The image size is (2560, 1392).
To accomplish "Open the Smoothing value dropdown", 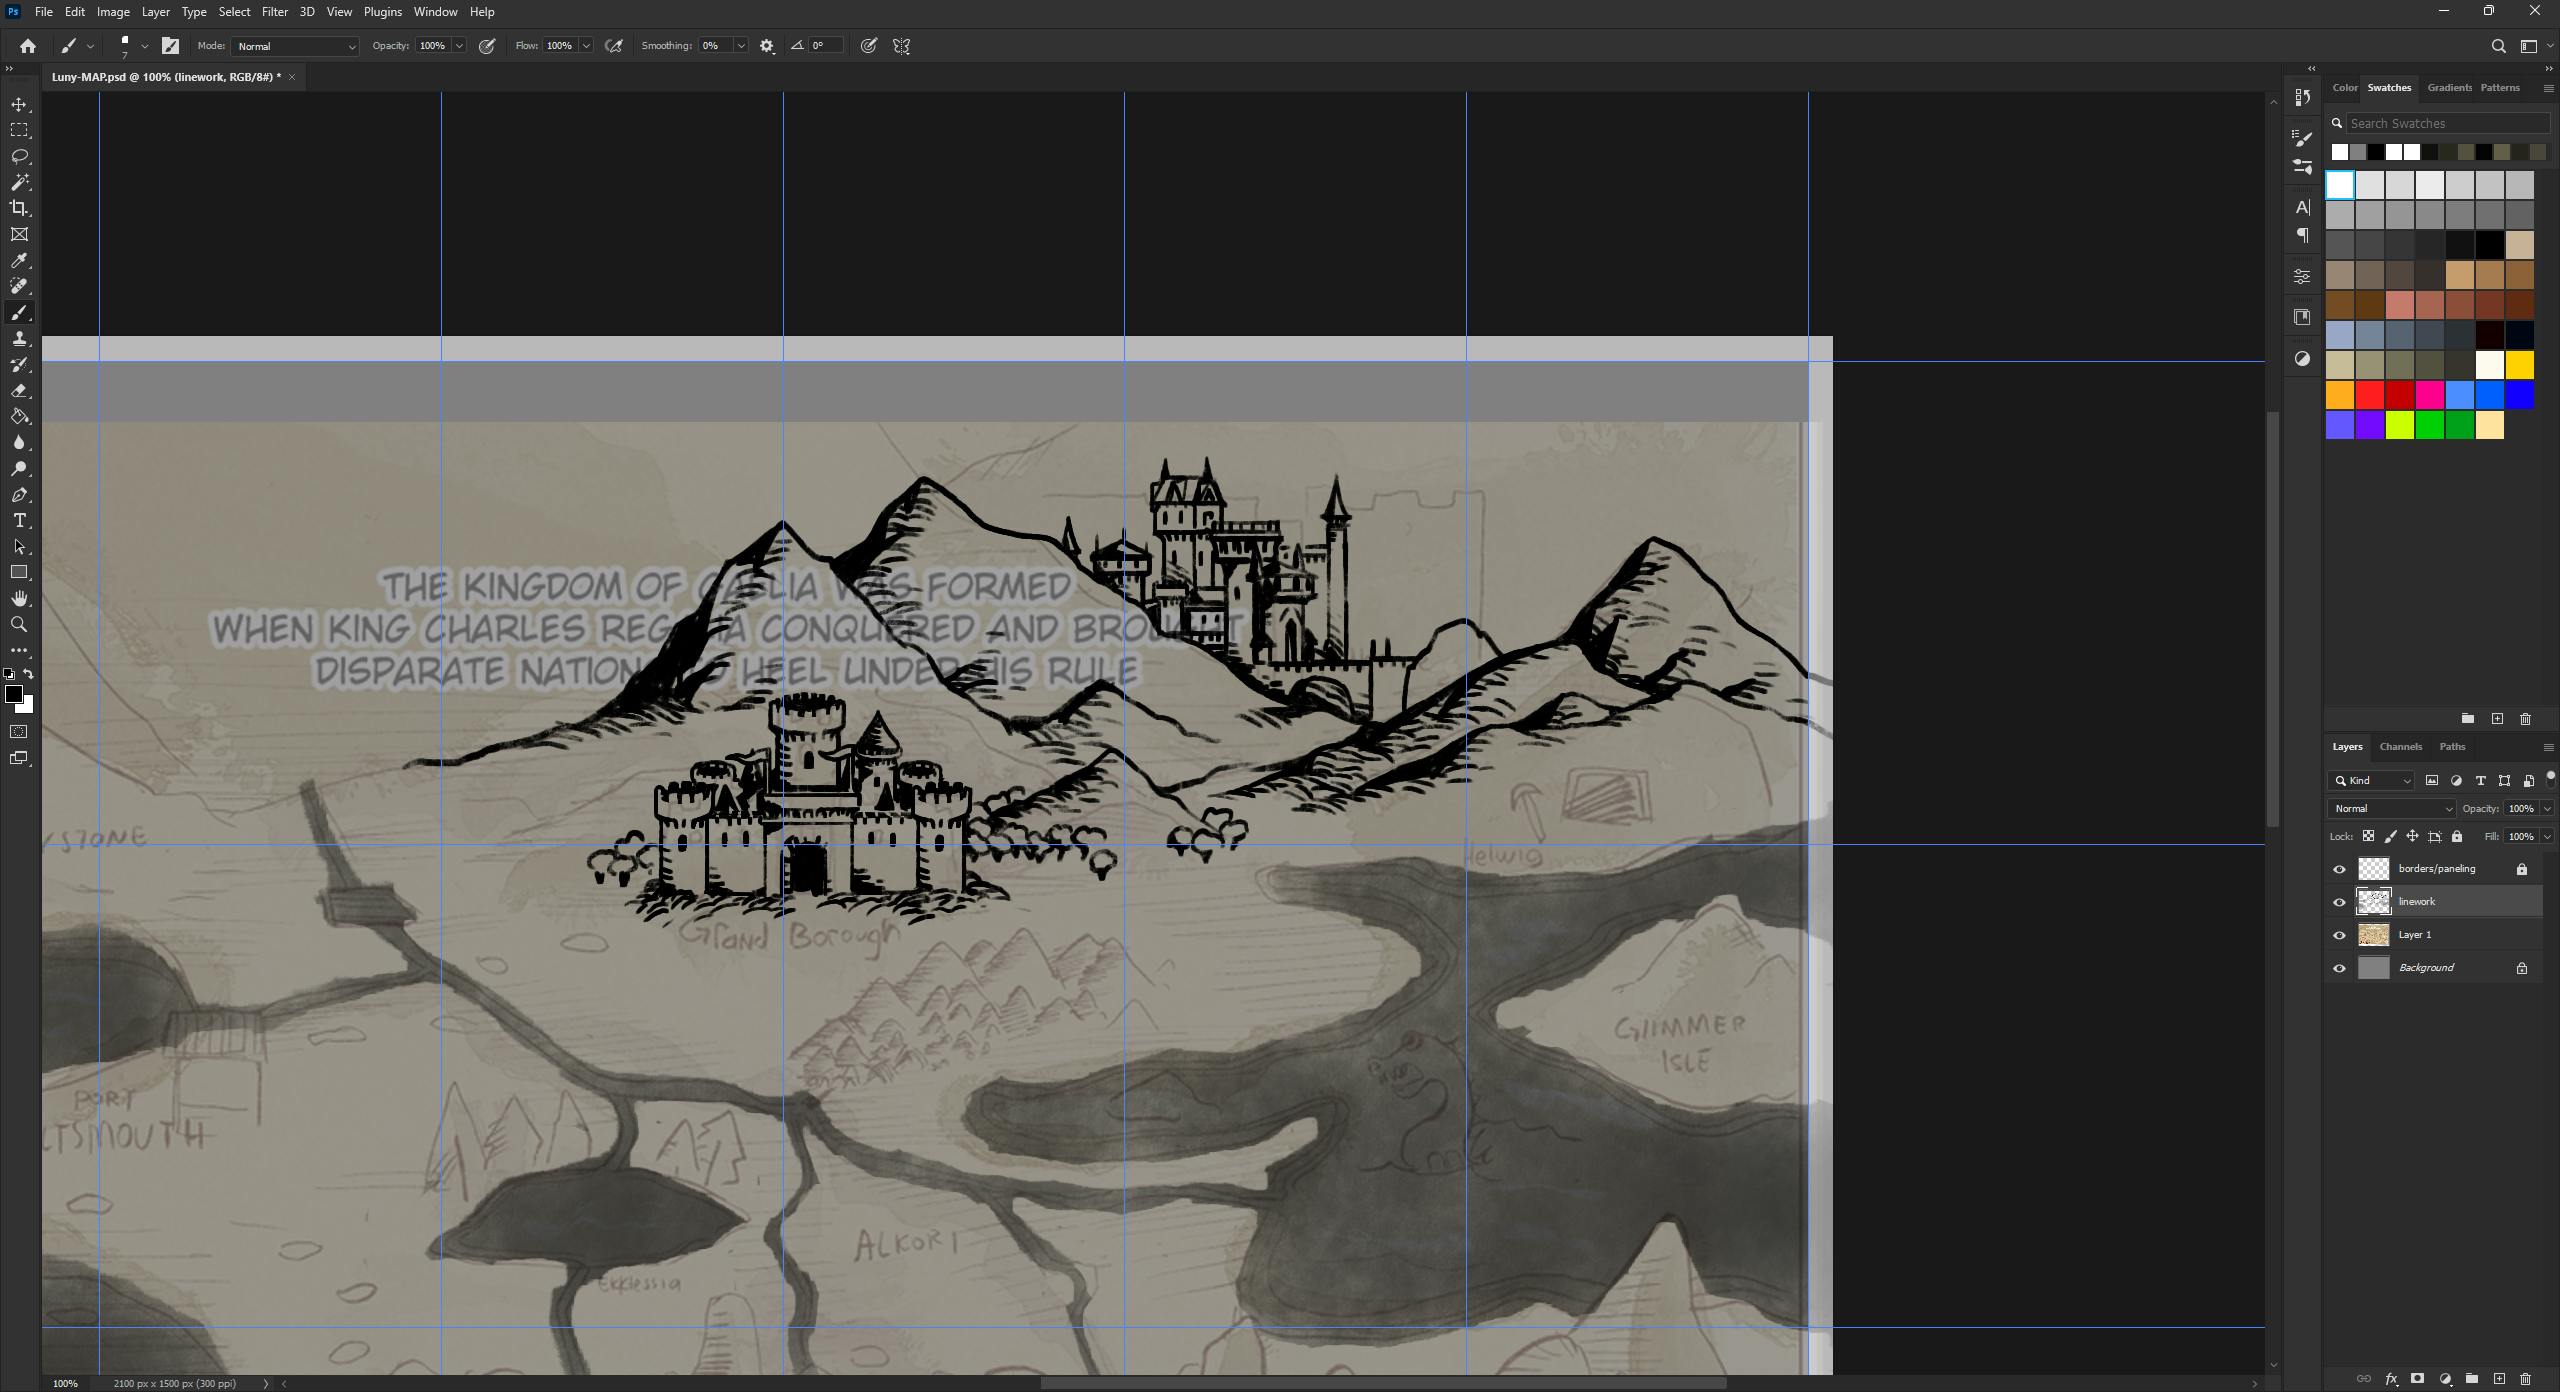I will [741, 46].
